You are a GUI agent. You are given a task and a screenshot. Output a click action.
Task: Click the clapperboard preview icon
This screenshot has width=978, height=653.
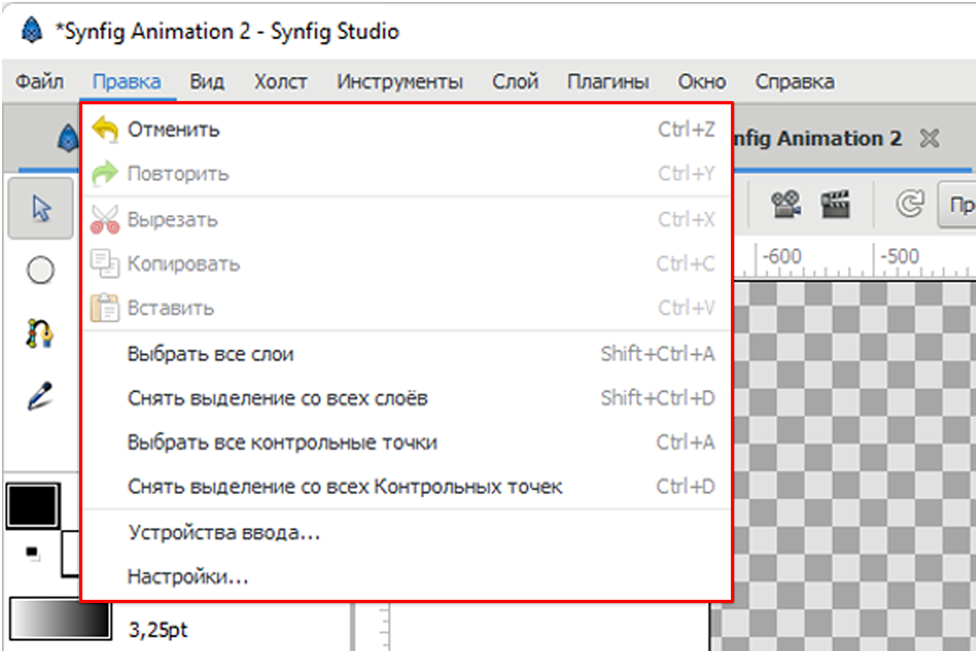tap(835, 204)
